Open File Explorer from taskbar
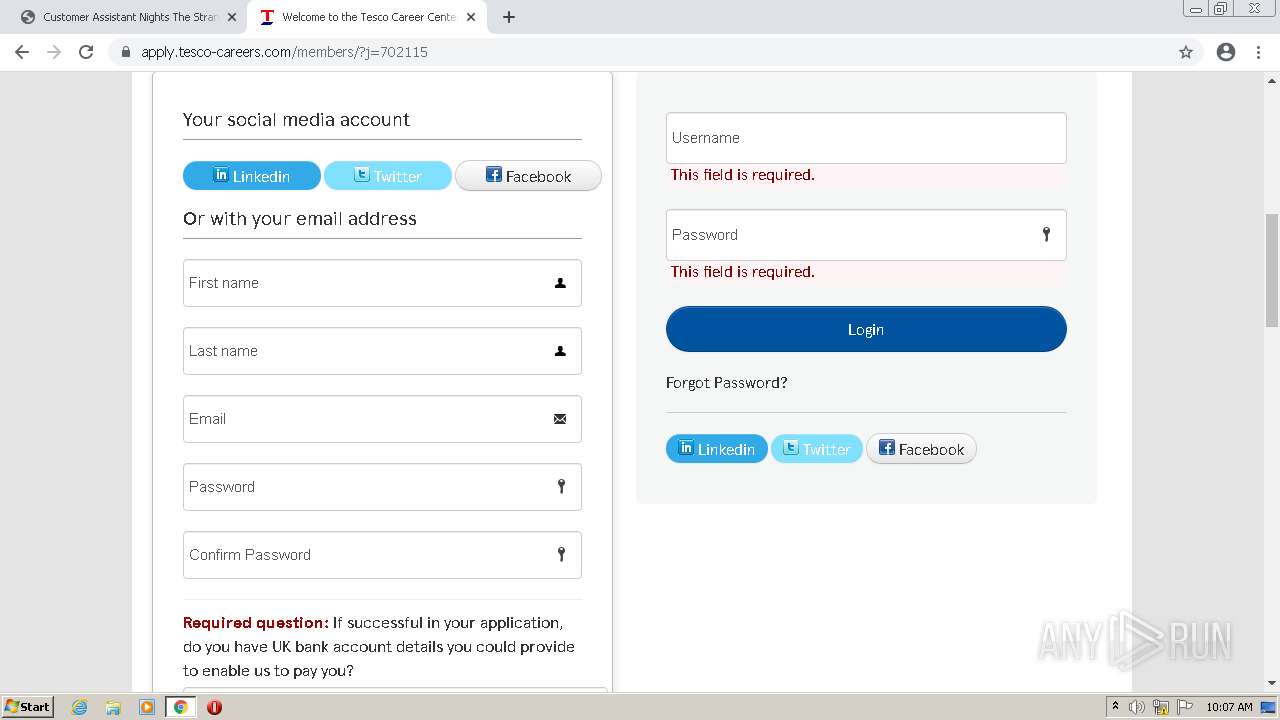Image resolution: width=1280 pixels, height=720 pixels. tap(113, 707)
